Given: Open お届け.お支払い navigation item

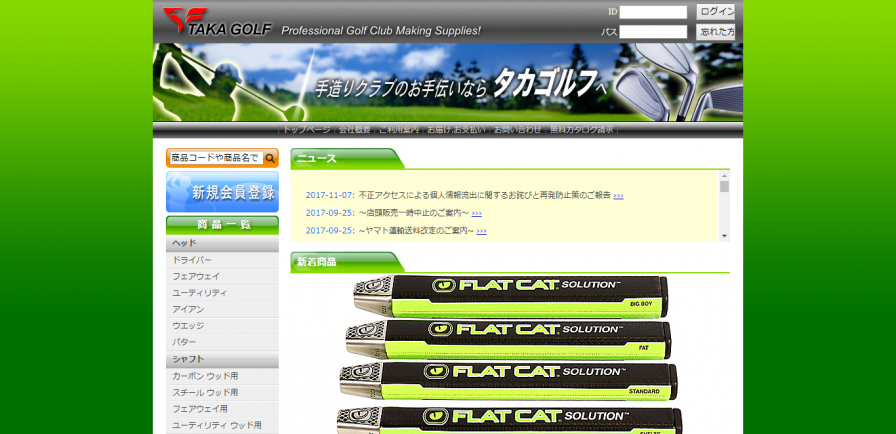Looking at the screenshot, I should 457,130.
